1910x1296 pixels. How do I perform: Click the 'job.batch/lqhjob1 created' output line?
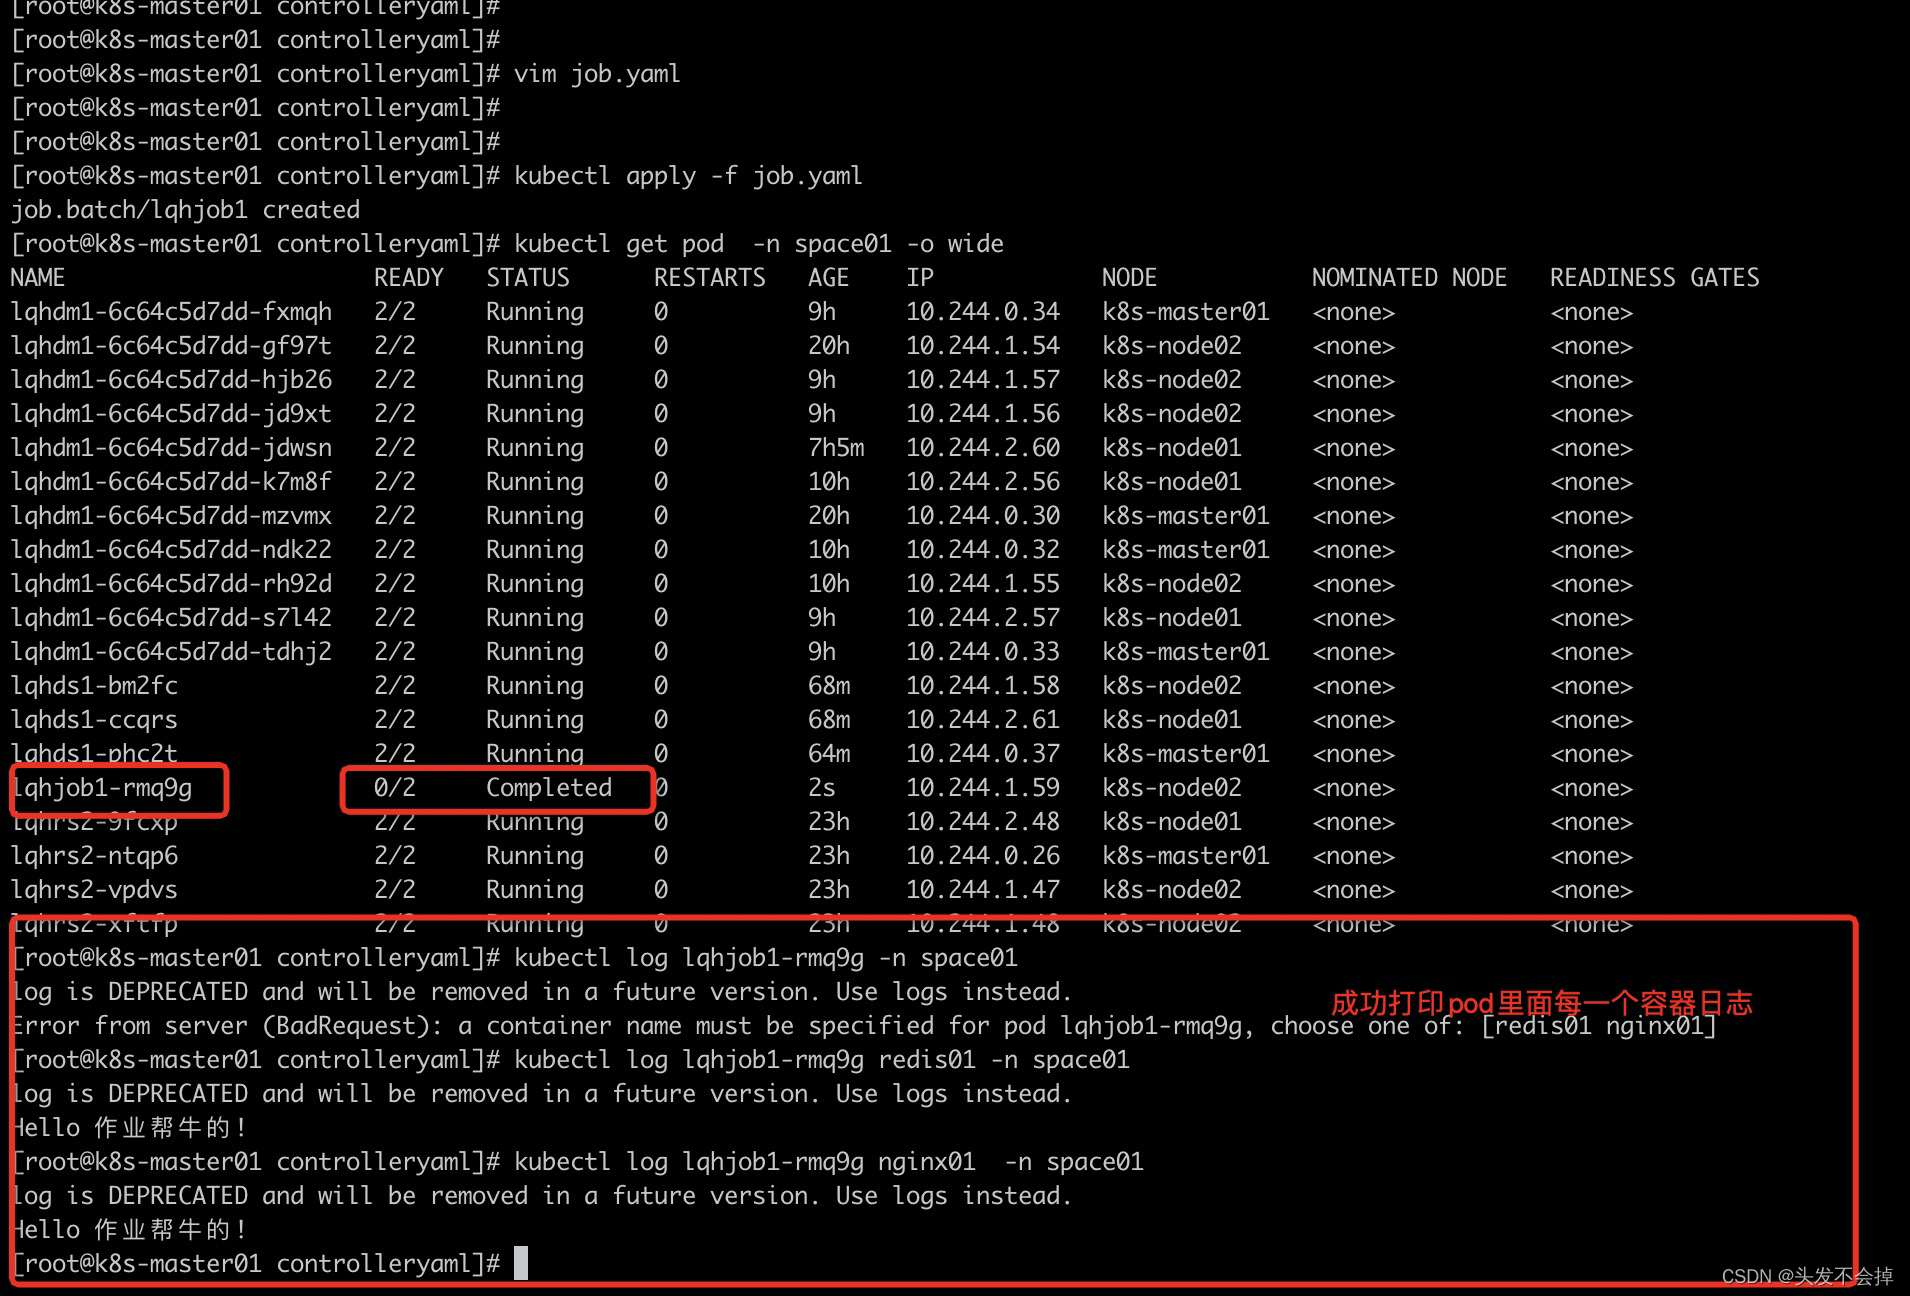tap(185, 210)
